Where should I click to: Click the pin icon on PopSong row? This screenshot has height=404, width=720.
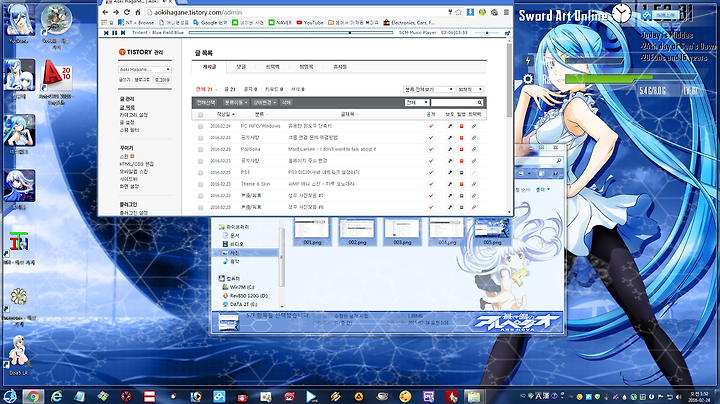450,149
